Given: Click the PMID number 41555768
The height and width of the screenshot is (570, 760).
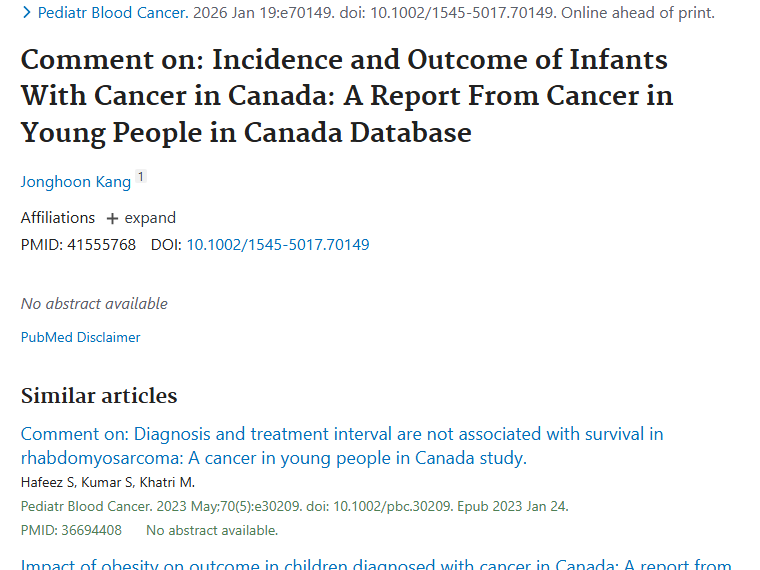Looking at the screenshot, I should click(x=102, y=244).
